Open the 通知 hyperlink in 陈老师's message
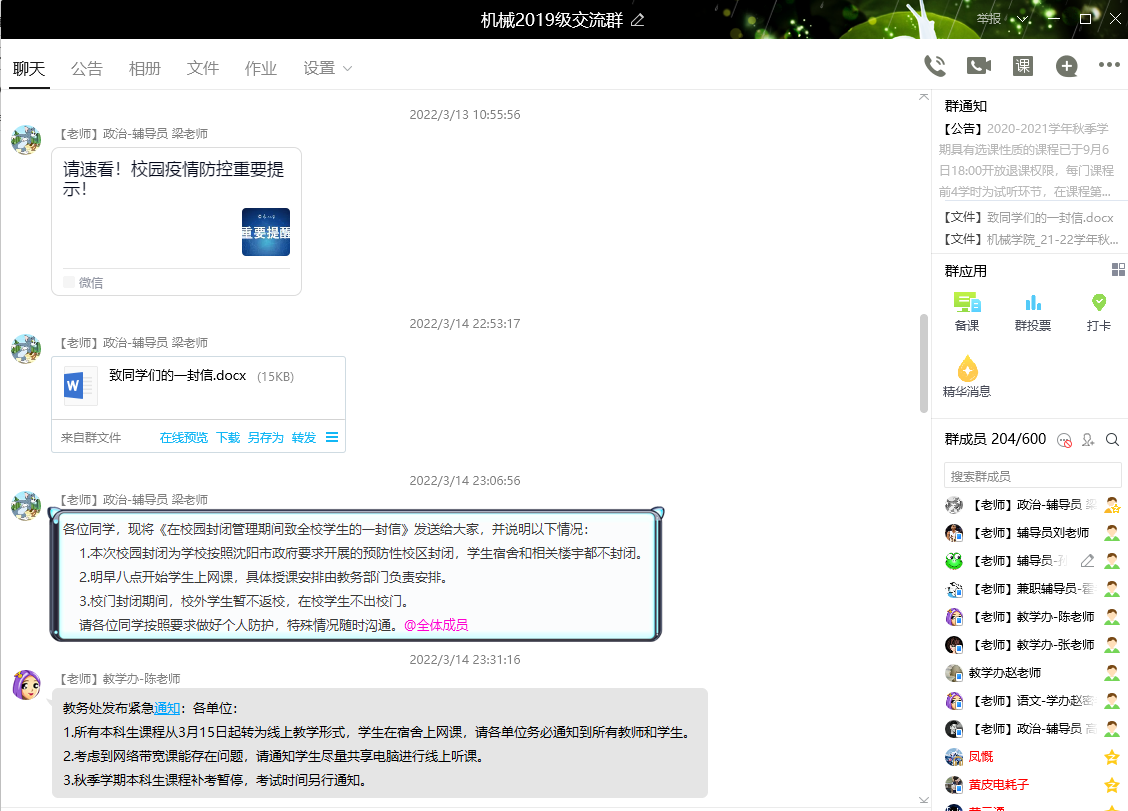This screenshot has height=811, width=1128. coord(167,708)
